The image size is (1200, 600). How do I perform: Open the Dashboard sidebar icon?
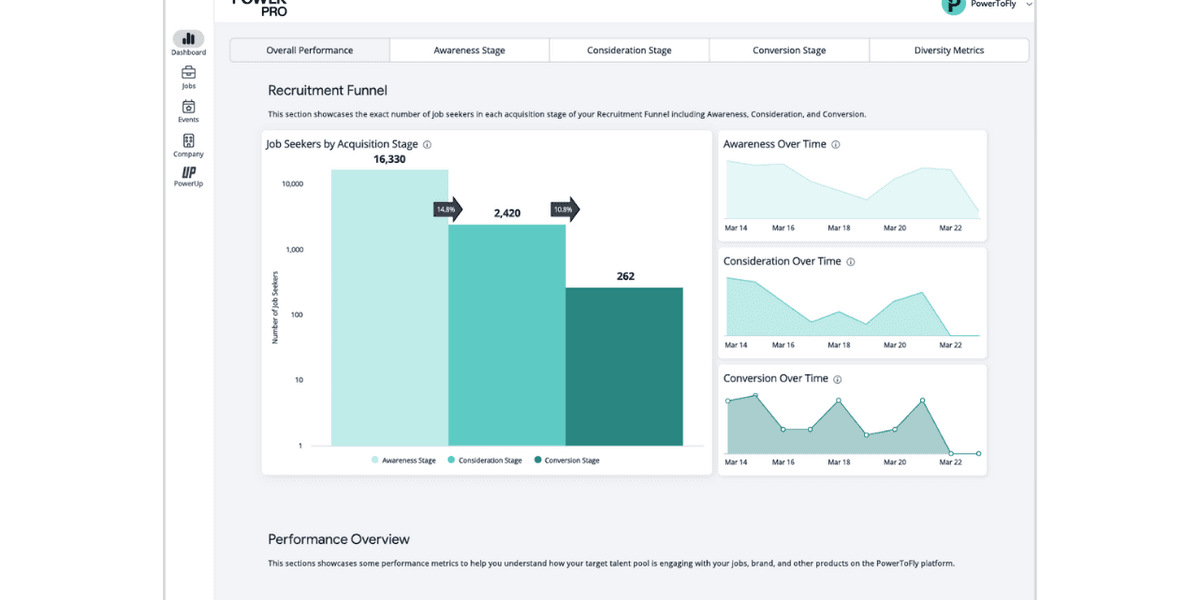(x=188, y=39)
